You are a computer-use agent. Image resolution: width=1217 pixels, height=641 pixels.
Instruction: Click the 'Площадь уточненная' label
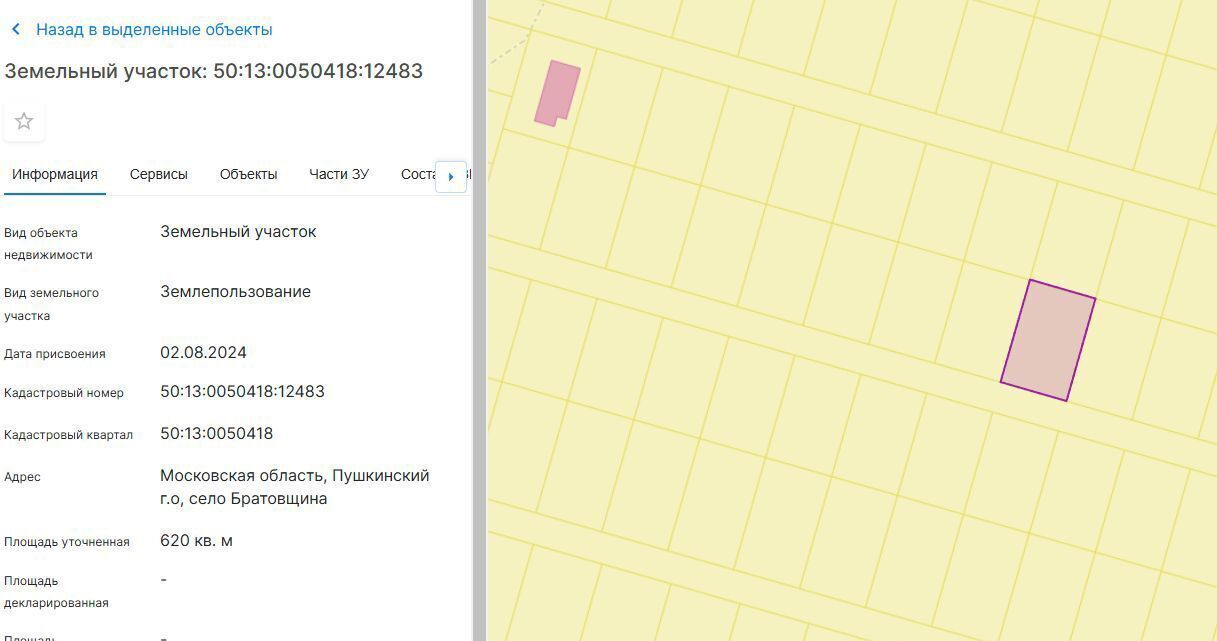(x=67, y=542)
